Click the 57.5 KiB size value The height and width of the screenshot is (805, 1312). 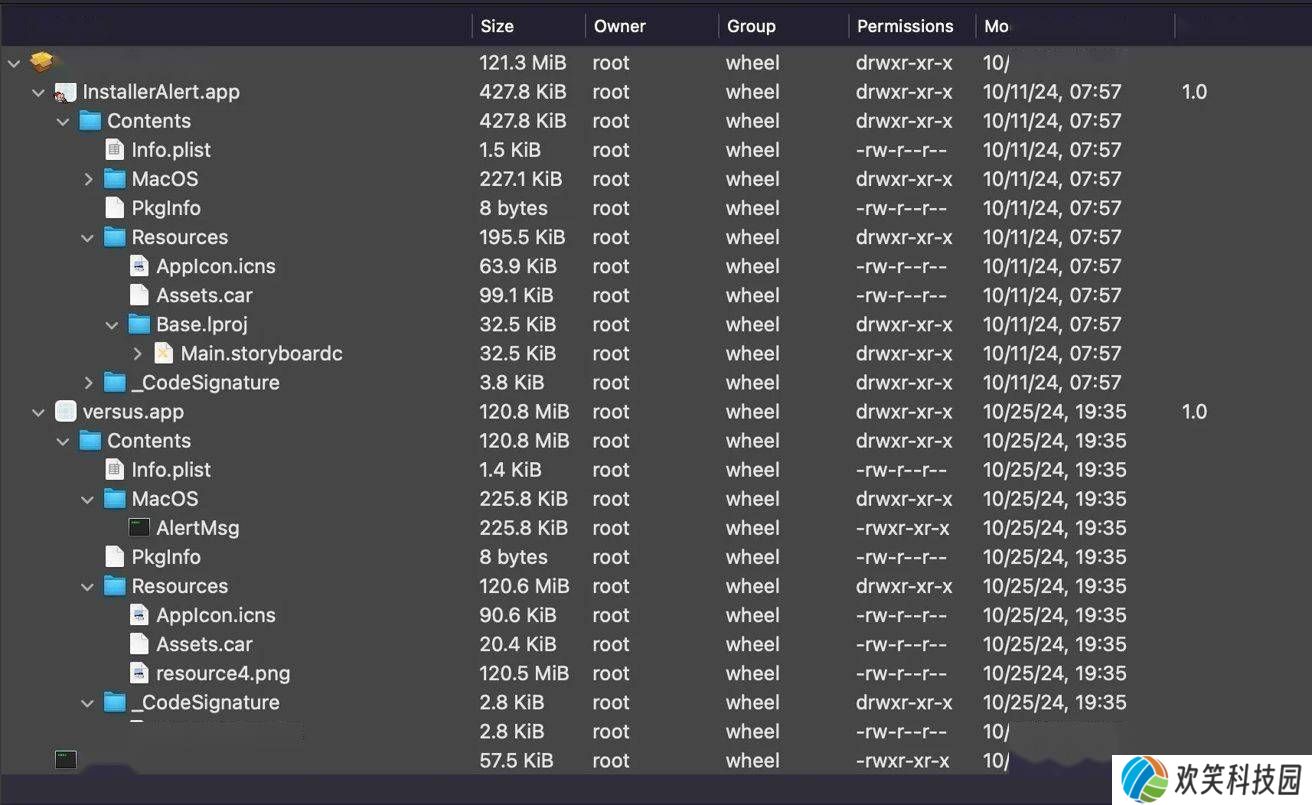516,760
